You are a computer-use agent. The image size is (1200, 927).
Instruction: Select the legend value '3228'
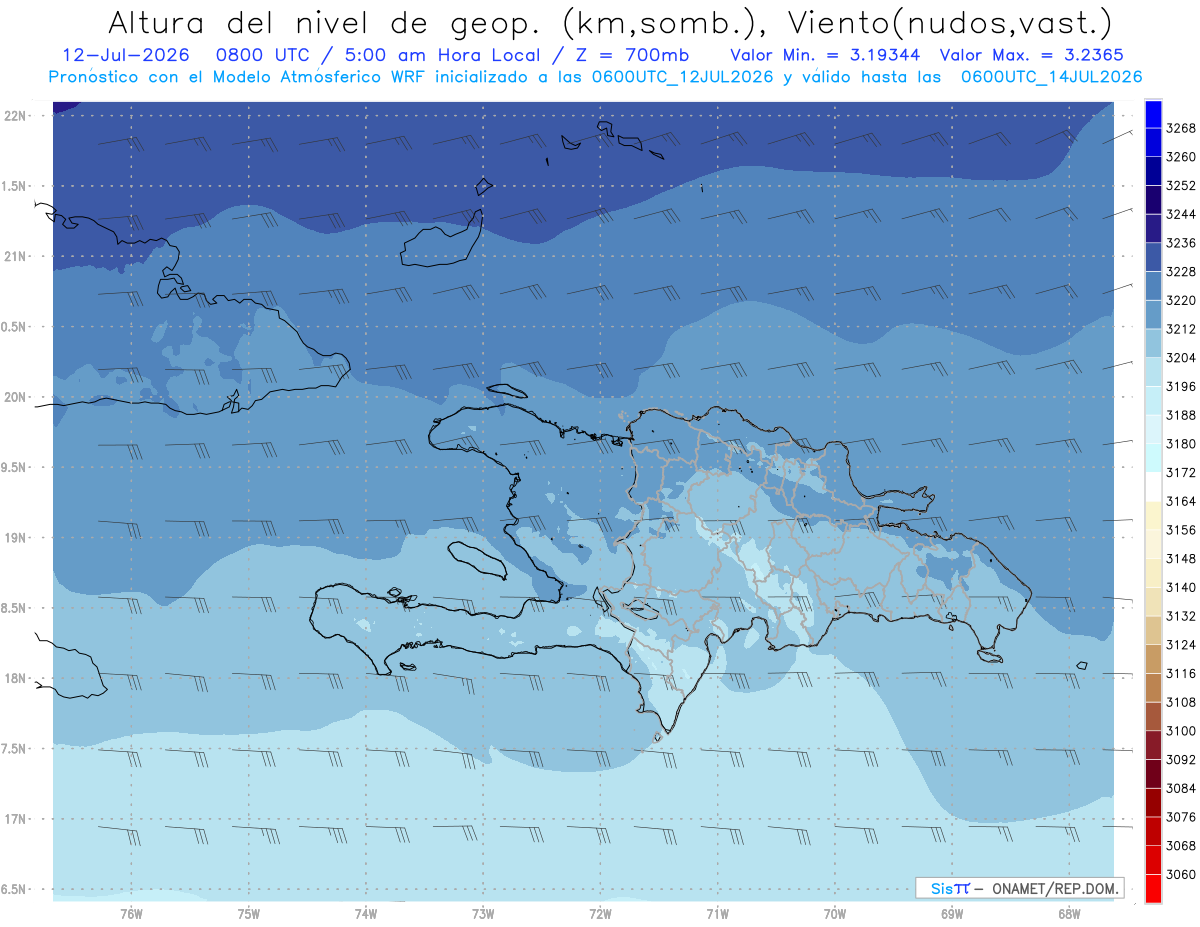[1181, 272]
